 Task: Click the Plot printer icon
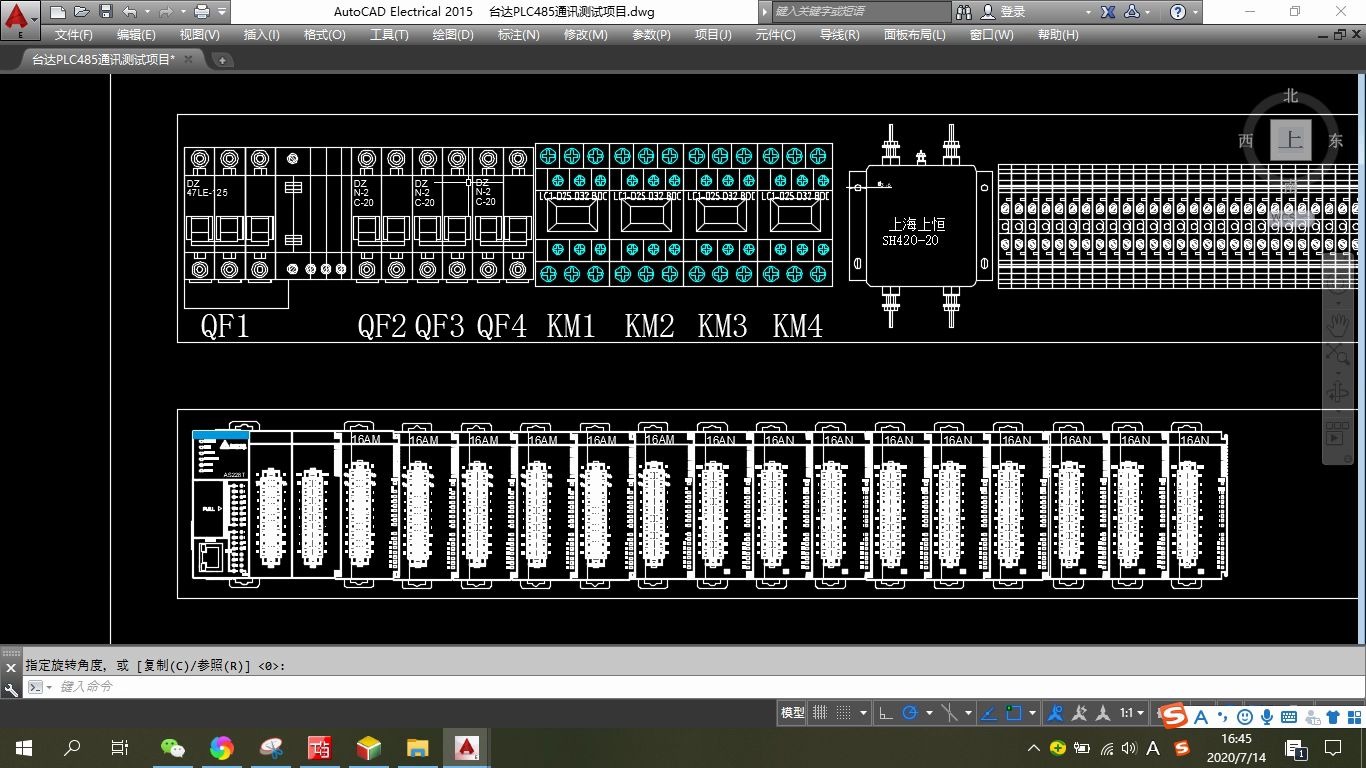point(201,12)
